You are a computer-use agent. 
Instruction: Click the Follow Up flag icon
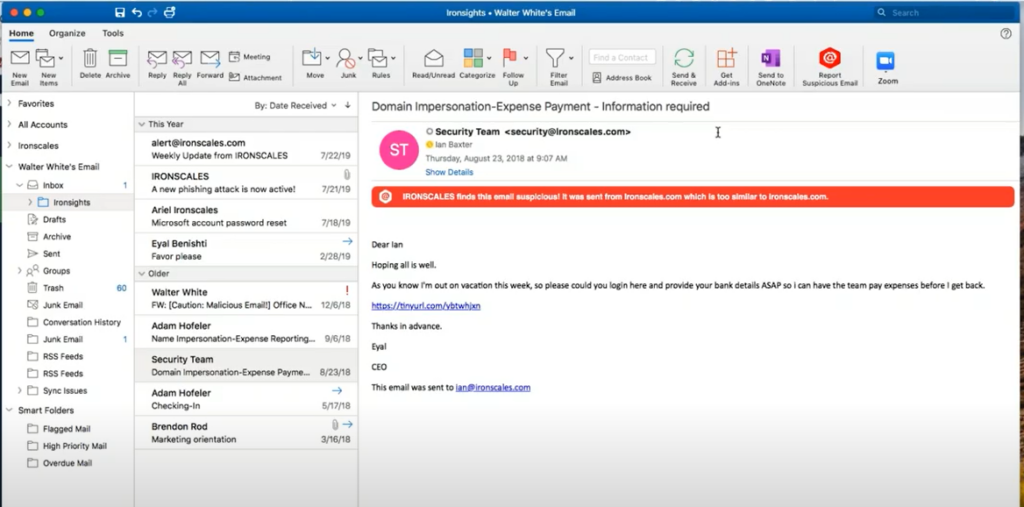(x=510, y=58)
